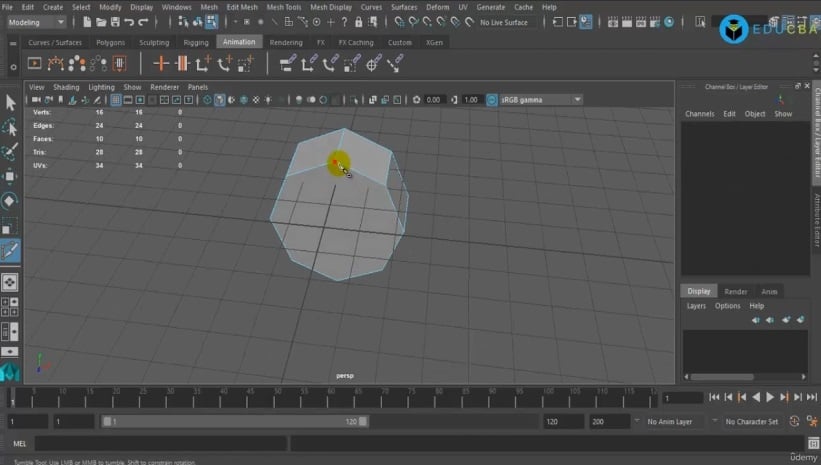Play the animation forward
821x465 pixels.
click(x=770, y=397)
